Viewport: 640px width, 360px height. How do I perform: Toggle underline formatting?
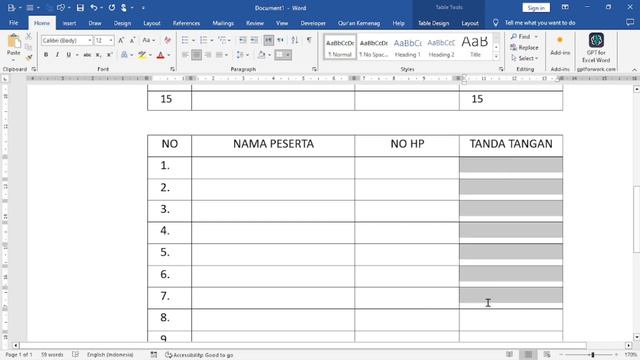pos(69,55)
